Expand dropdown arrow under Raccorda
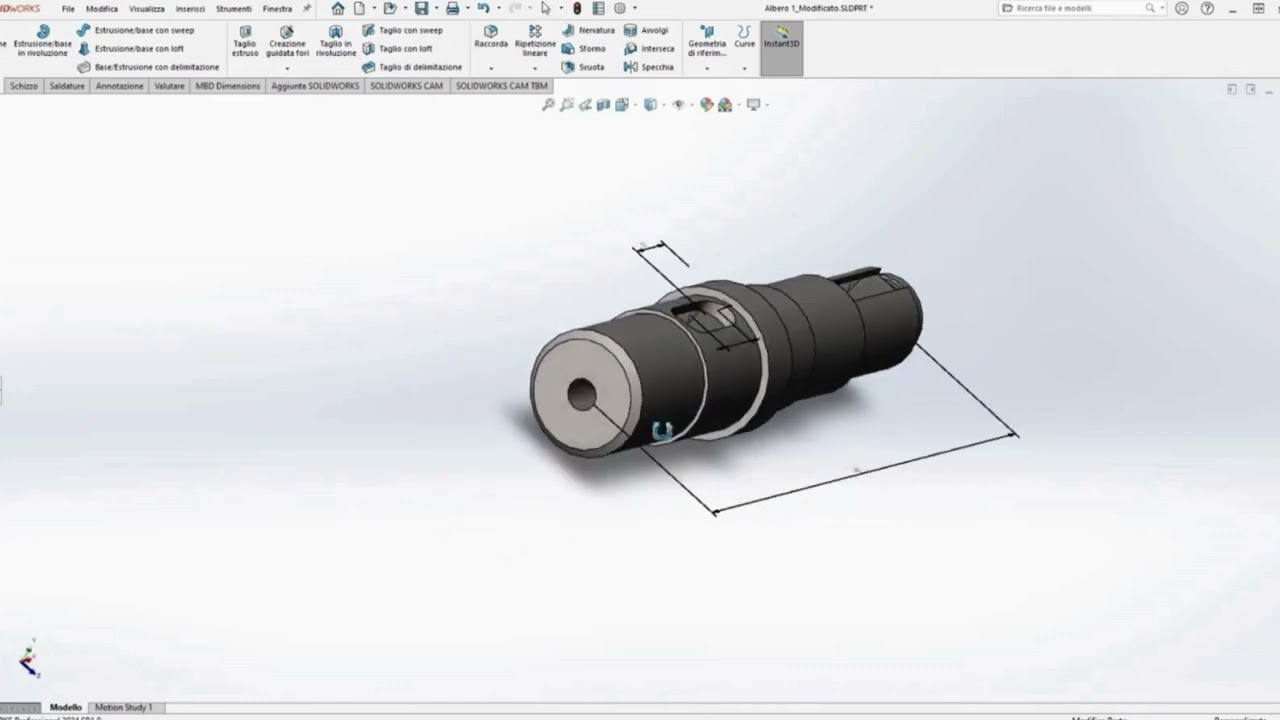Viewport: 1280px width, 720px height. 491,68
